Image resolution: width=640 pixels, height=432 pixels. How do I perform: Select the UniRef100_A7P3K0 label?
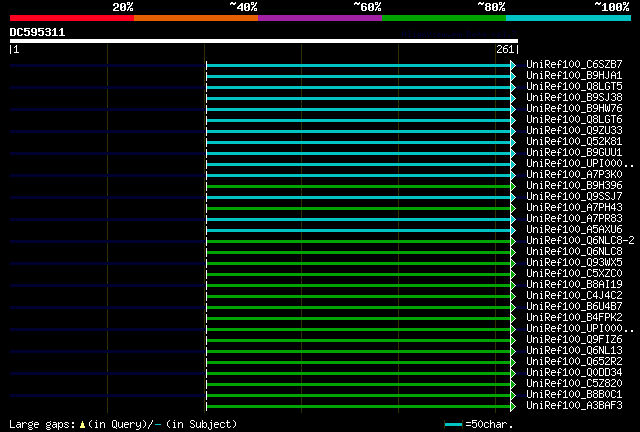(x=574, y=174)
